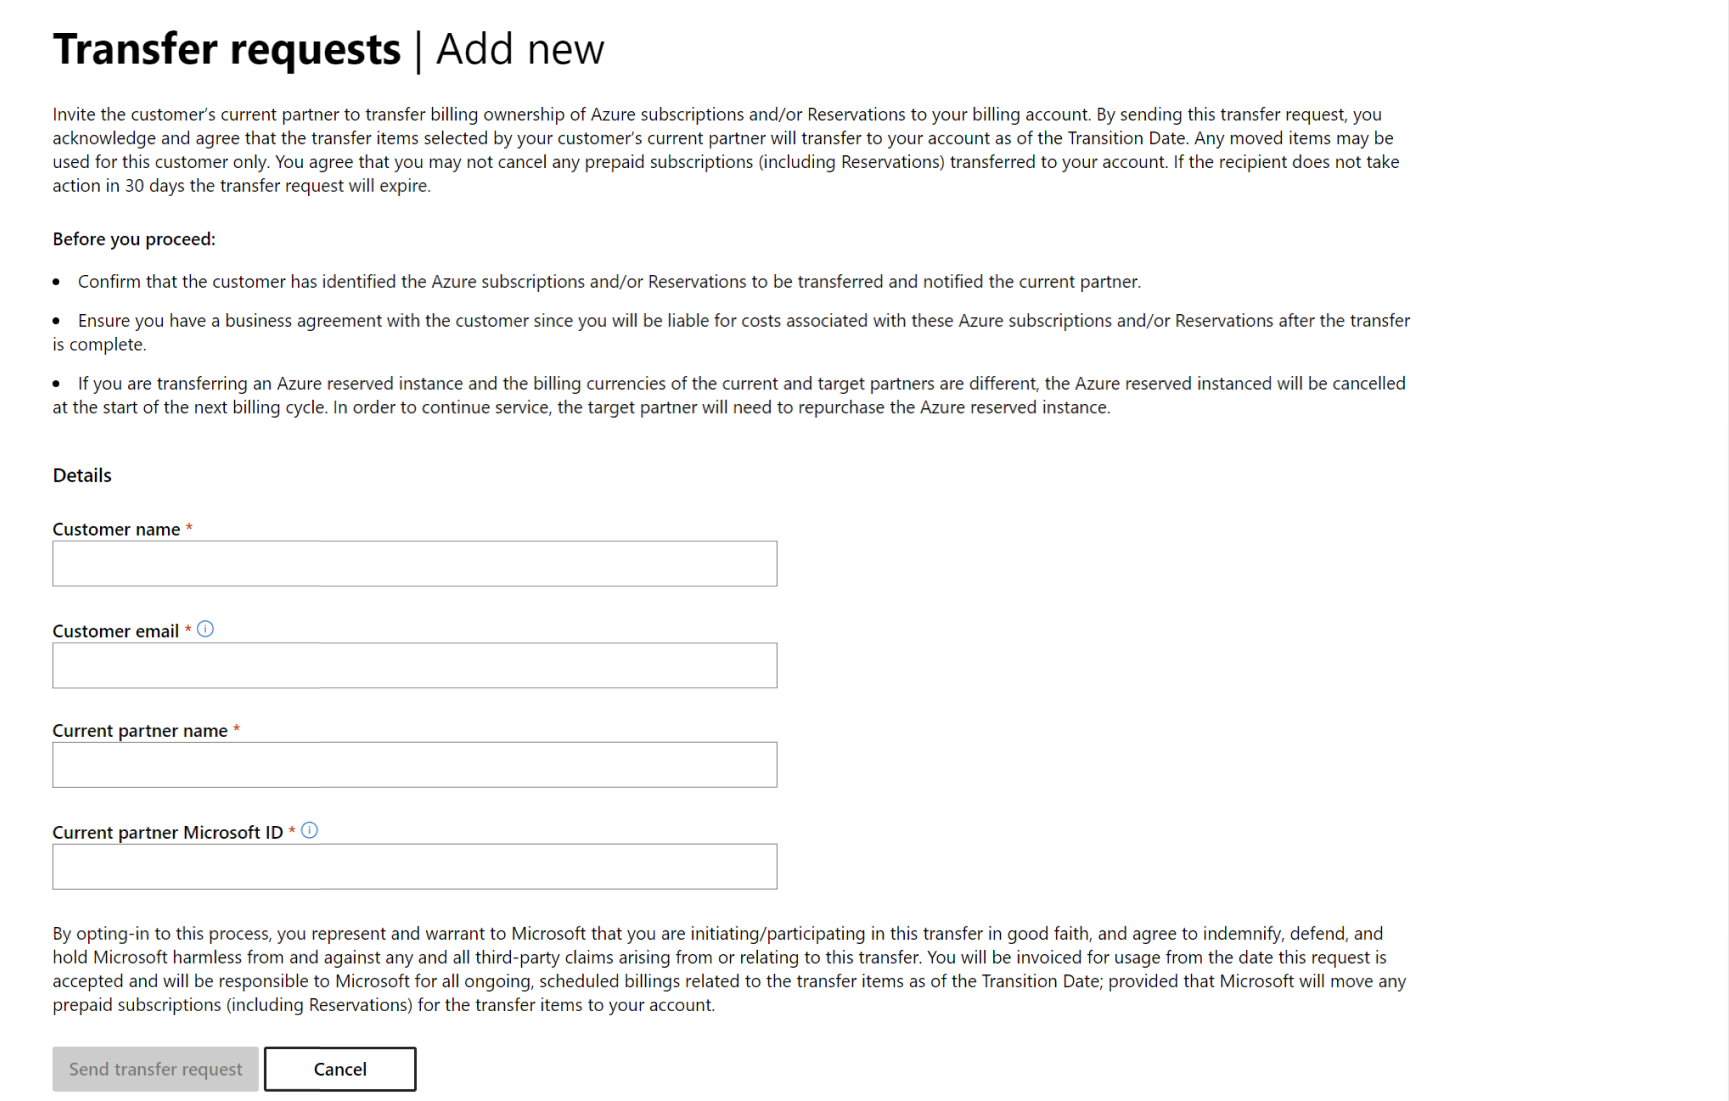Screen dimensions: 1729x1101
Task: Click the 'Add new' title text
Action: coord(520,49)
